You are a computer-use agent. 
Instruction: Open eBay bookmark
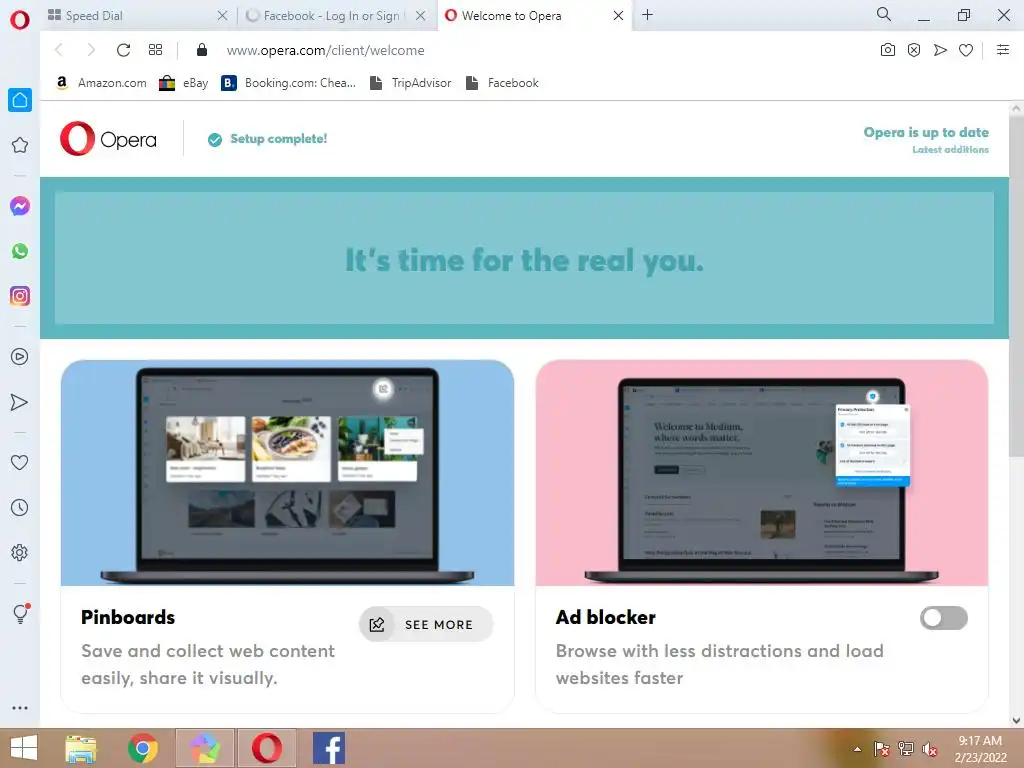pyautogui.click(x=184, y=83)
